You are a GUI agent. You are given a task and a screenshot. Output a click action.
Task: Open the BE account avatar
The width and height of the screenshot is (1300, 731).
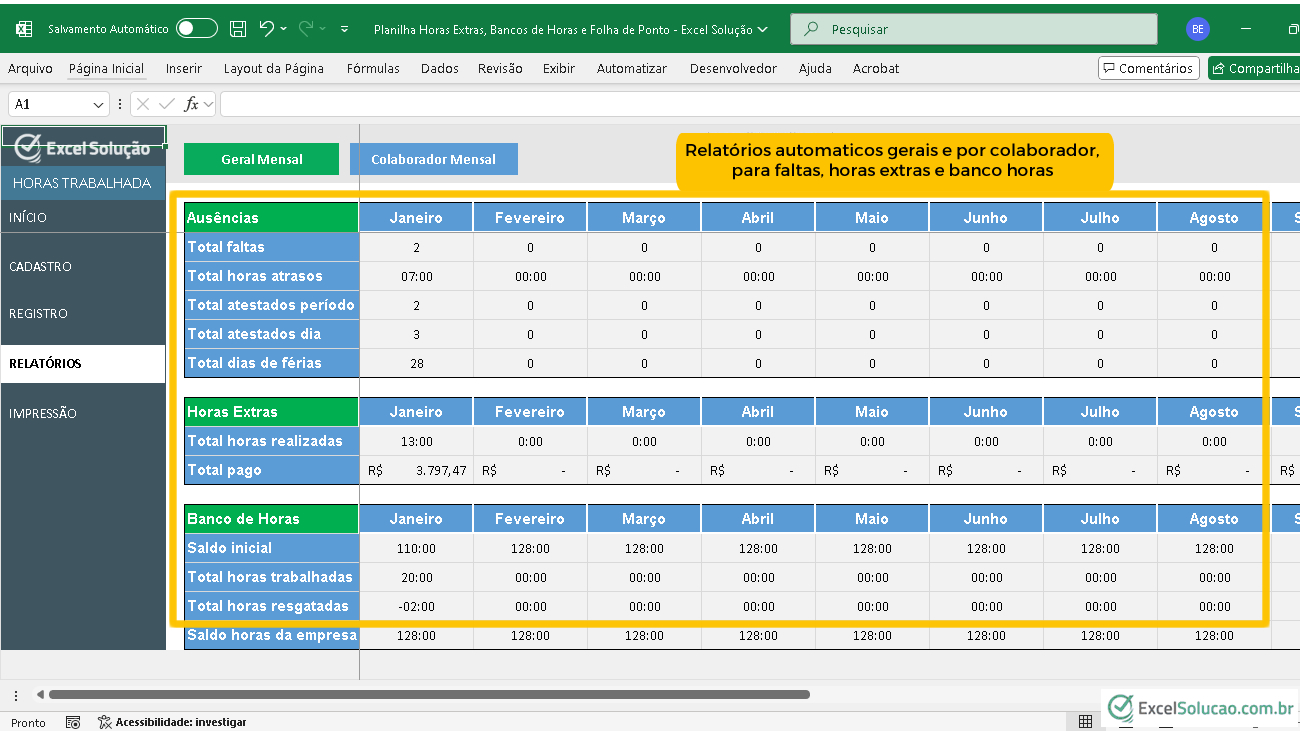coord(1197,29)
